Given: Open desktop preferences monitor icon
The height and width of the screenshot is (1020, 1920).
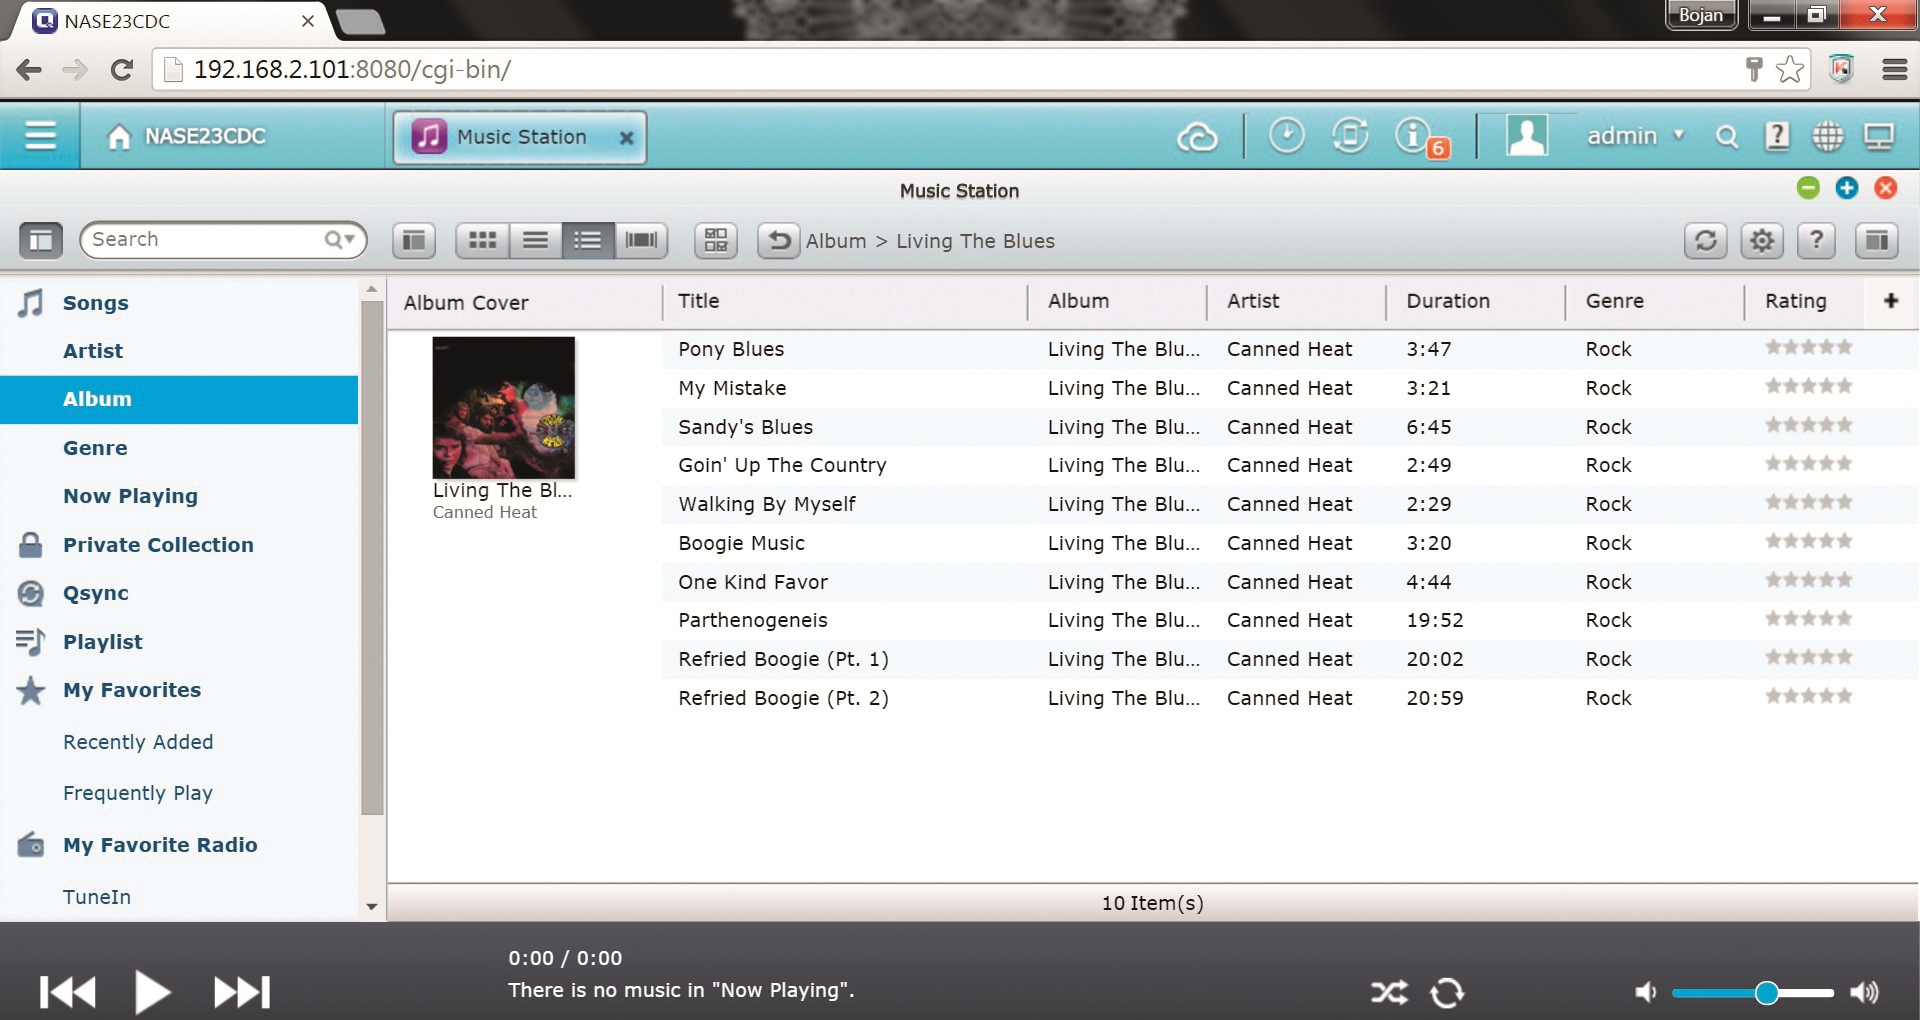Looking at the screenshot, I should pyautogui.click(x=1879, y=136).
